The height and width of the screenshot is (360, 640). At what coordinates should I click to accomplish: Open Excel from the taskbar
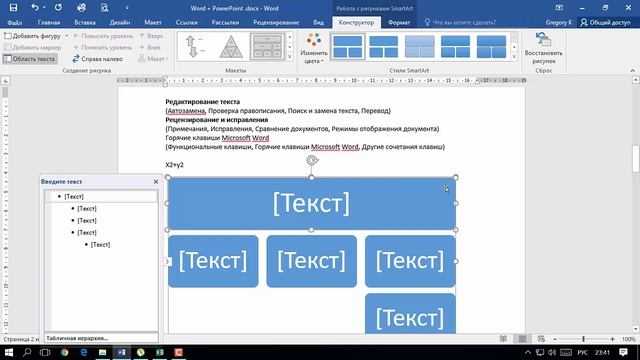click(160, 352)
